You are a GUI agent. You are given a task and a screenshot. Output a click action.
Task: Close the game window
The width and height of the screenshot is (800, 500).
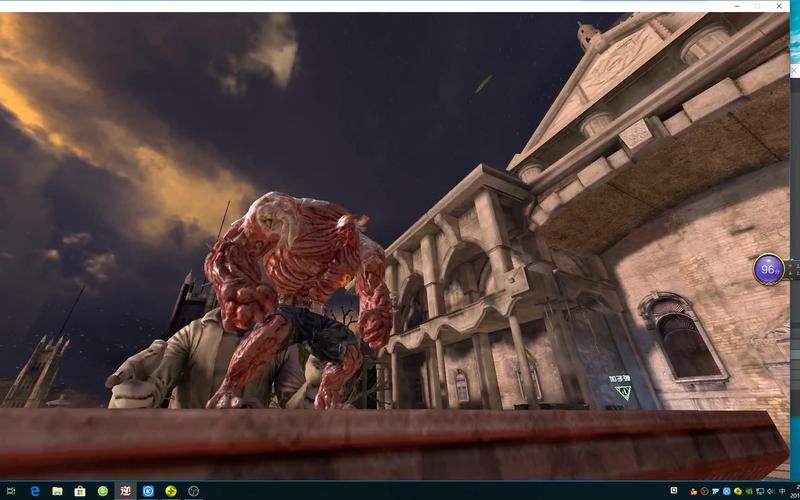(779, 6)
